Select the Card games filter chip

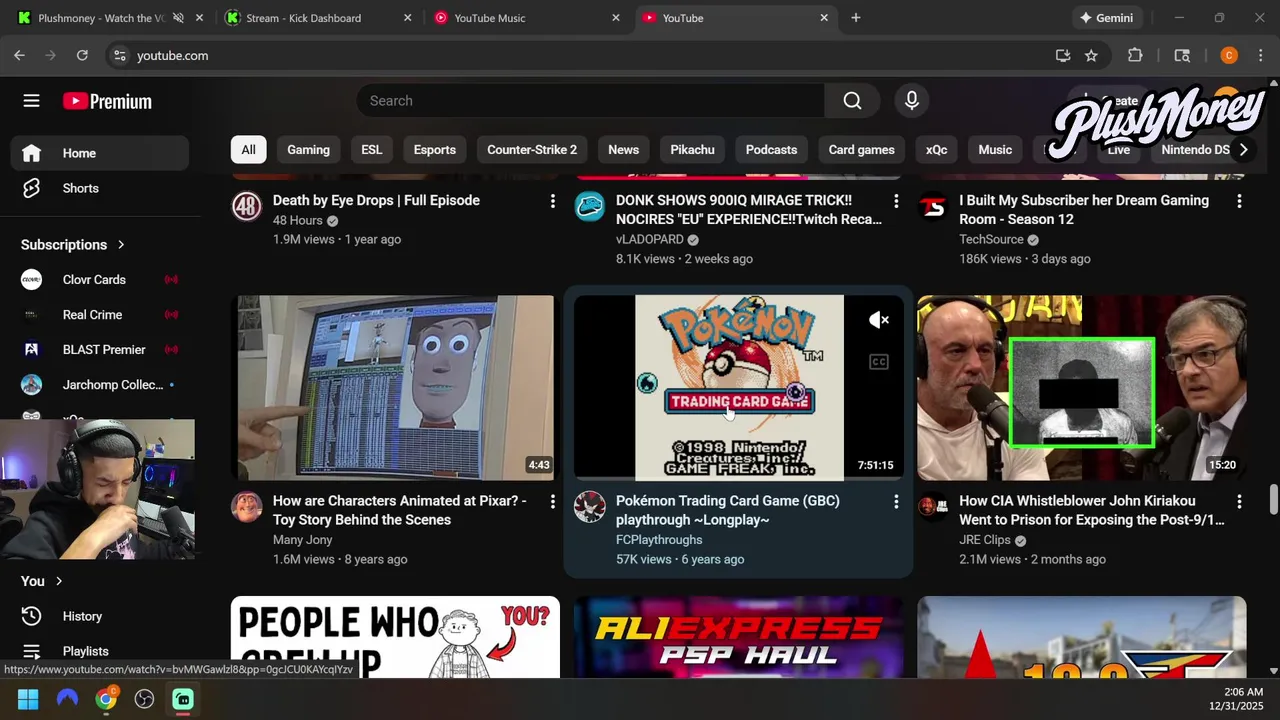[x=861, y=150]
